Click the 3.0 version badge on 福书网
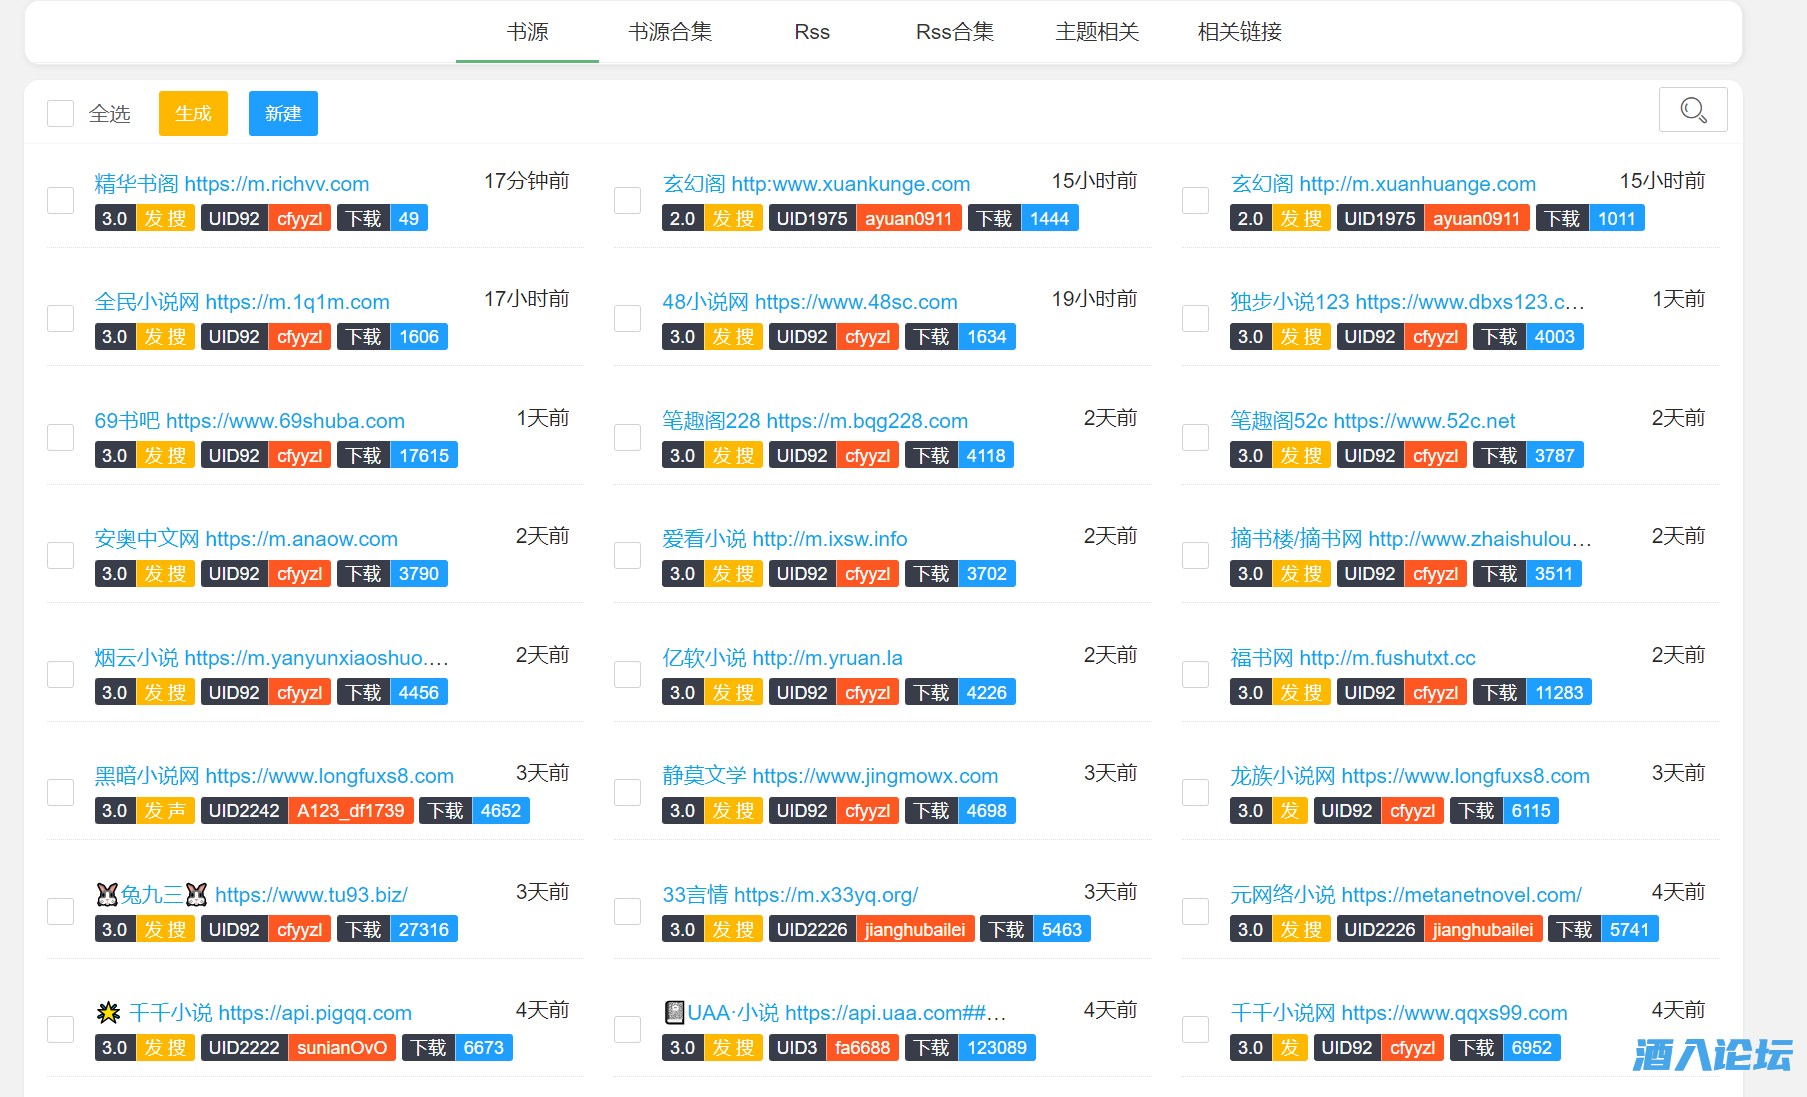This screenshot has width=1807, height=1097. click(x=1250, y=693)
